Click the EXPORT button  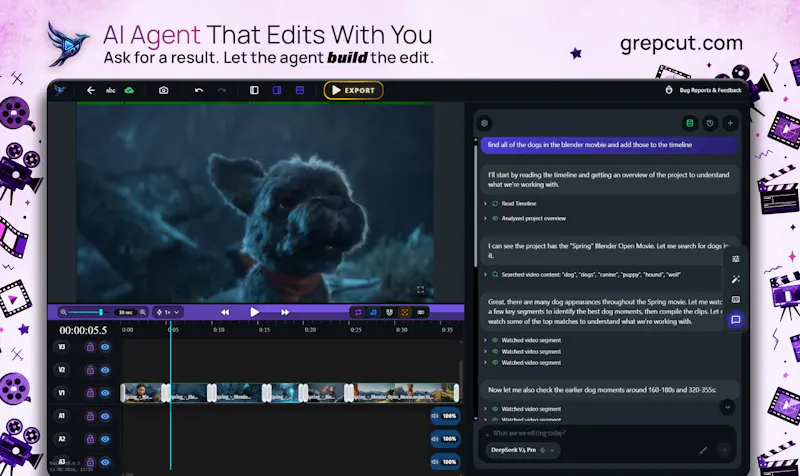pyautogui.click(x=353, y=90)
